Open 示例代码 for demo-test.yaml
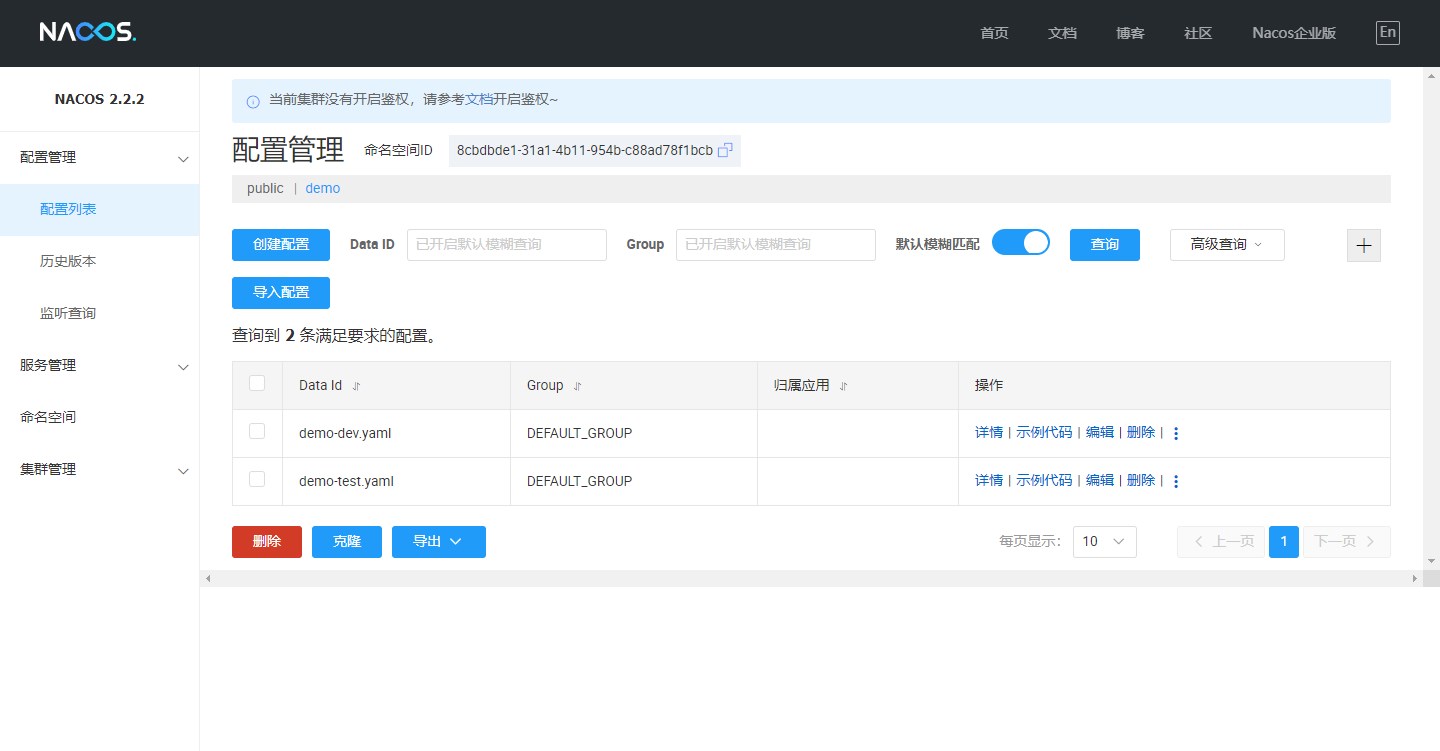Image resolution: width=1440 pixels, height=751 pixels. pos(1044,481)
